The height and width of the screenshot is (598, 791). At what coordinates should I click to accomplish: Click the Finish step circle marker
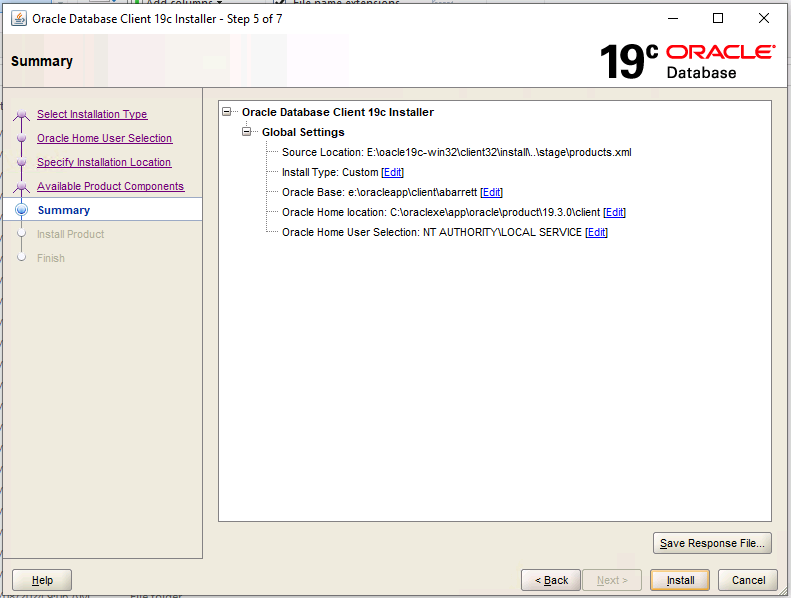point(21,257)
